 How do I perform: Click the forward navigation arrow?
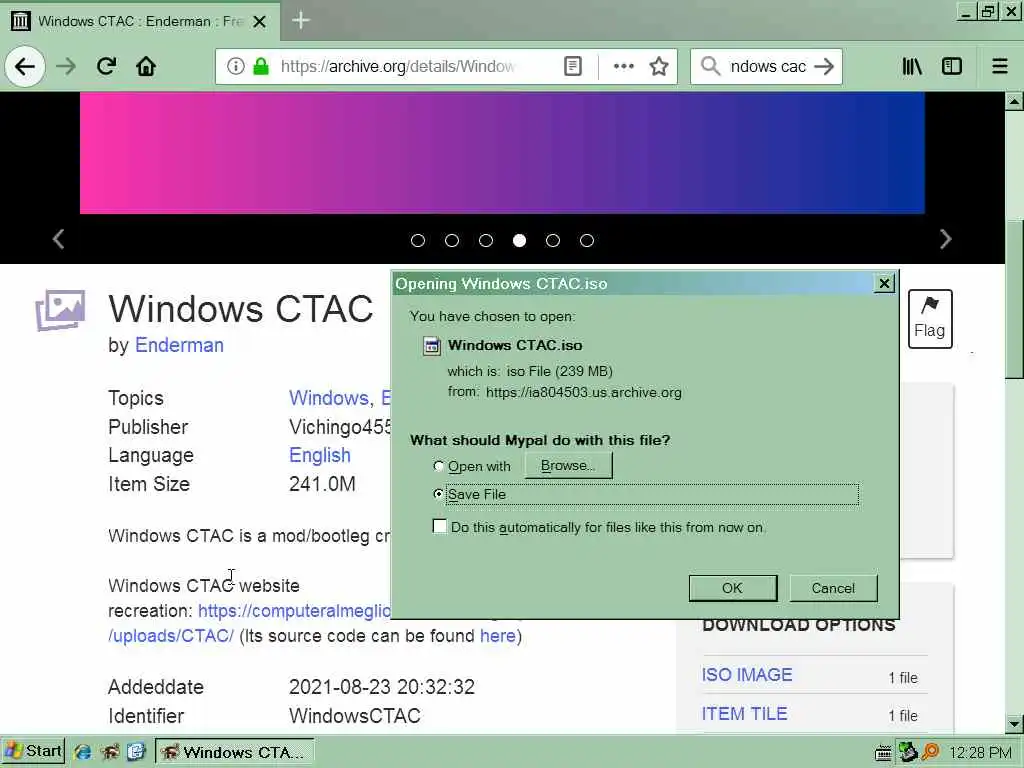coord(66,67)
